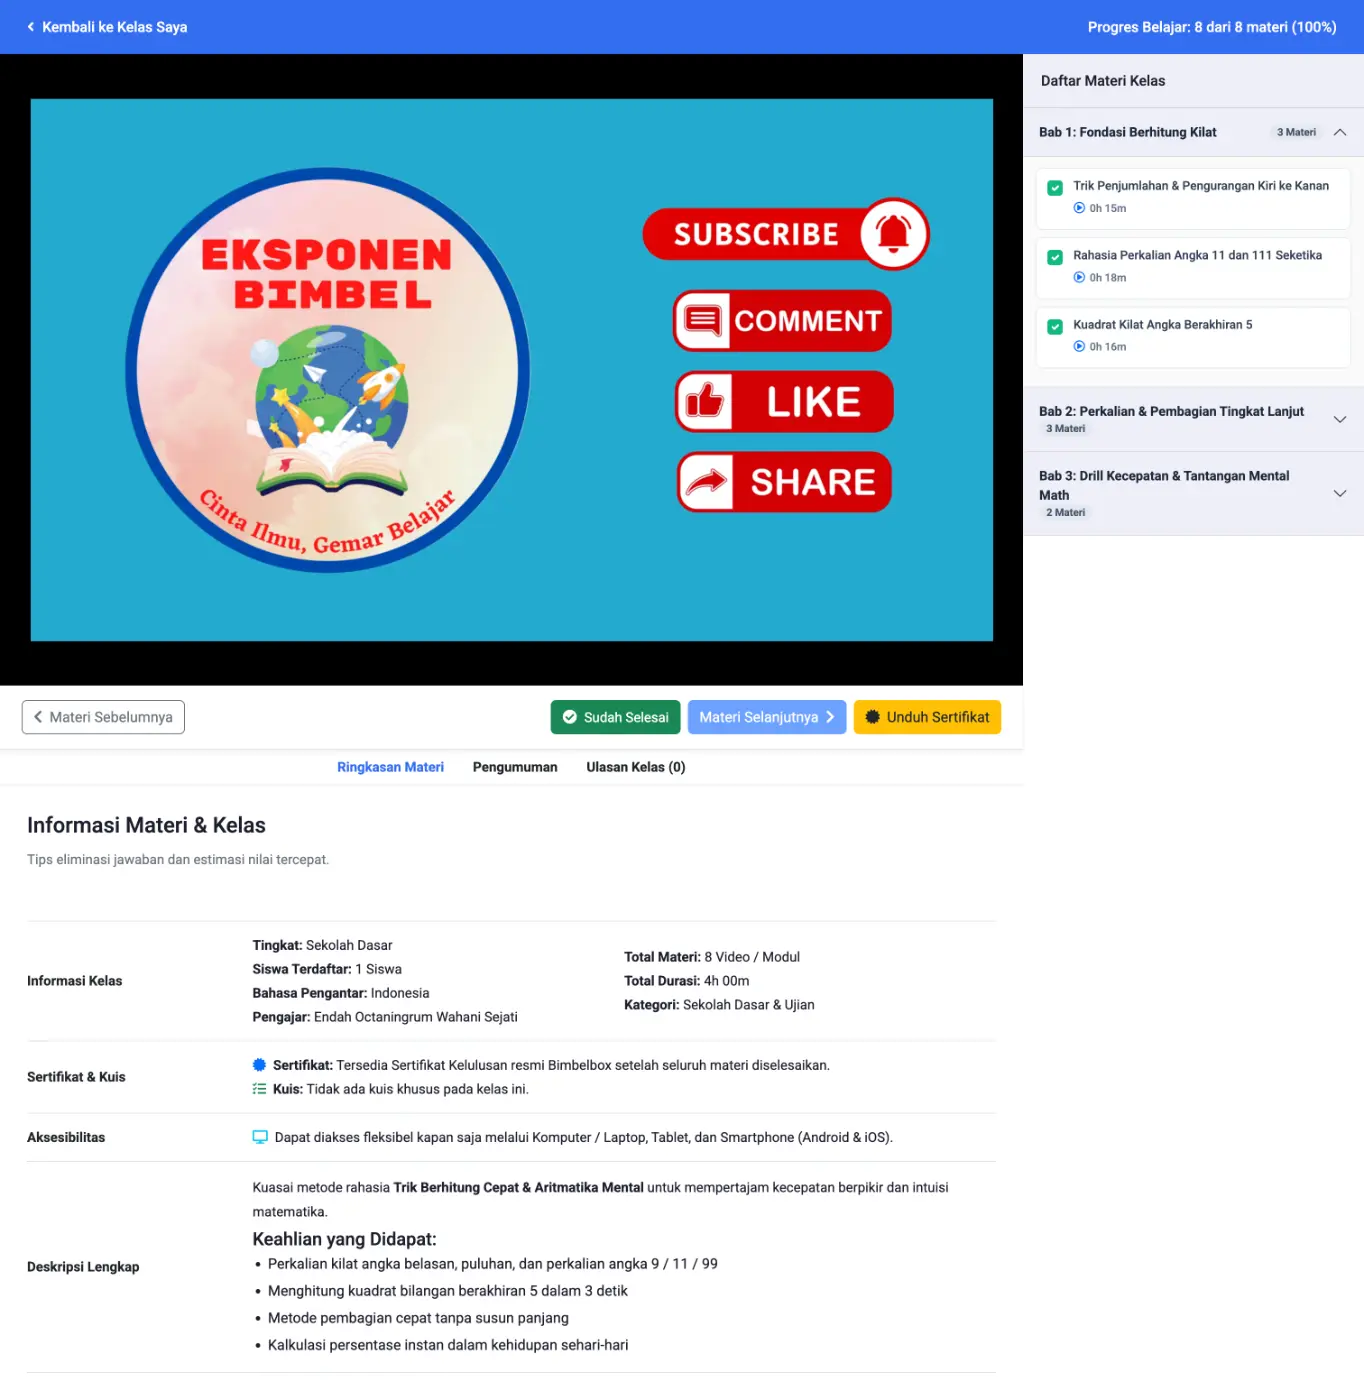Expand Bab 3 Drill Kecepatan chevron
This screenshot has height=1400, width=1364.
click(1340, 493)
